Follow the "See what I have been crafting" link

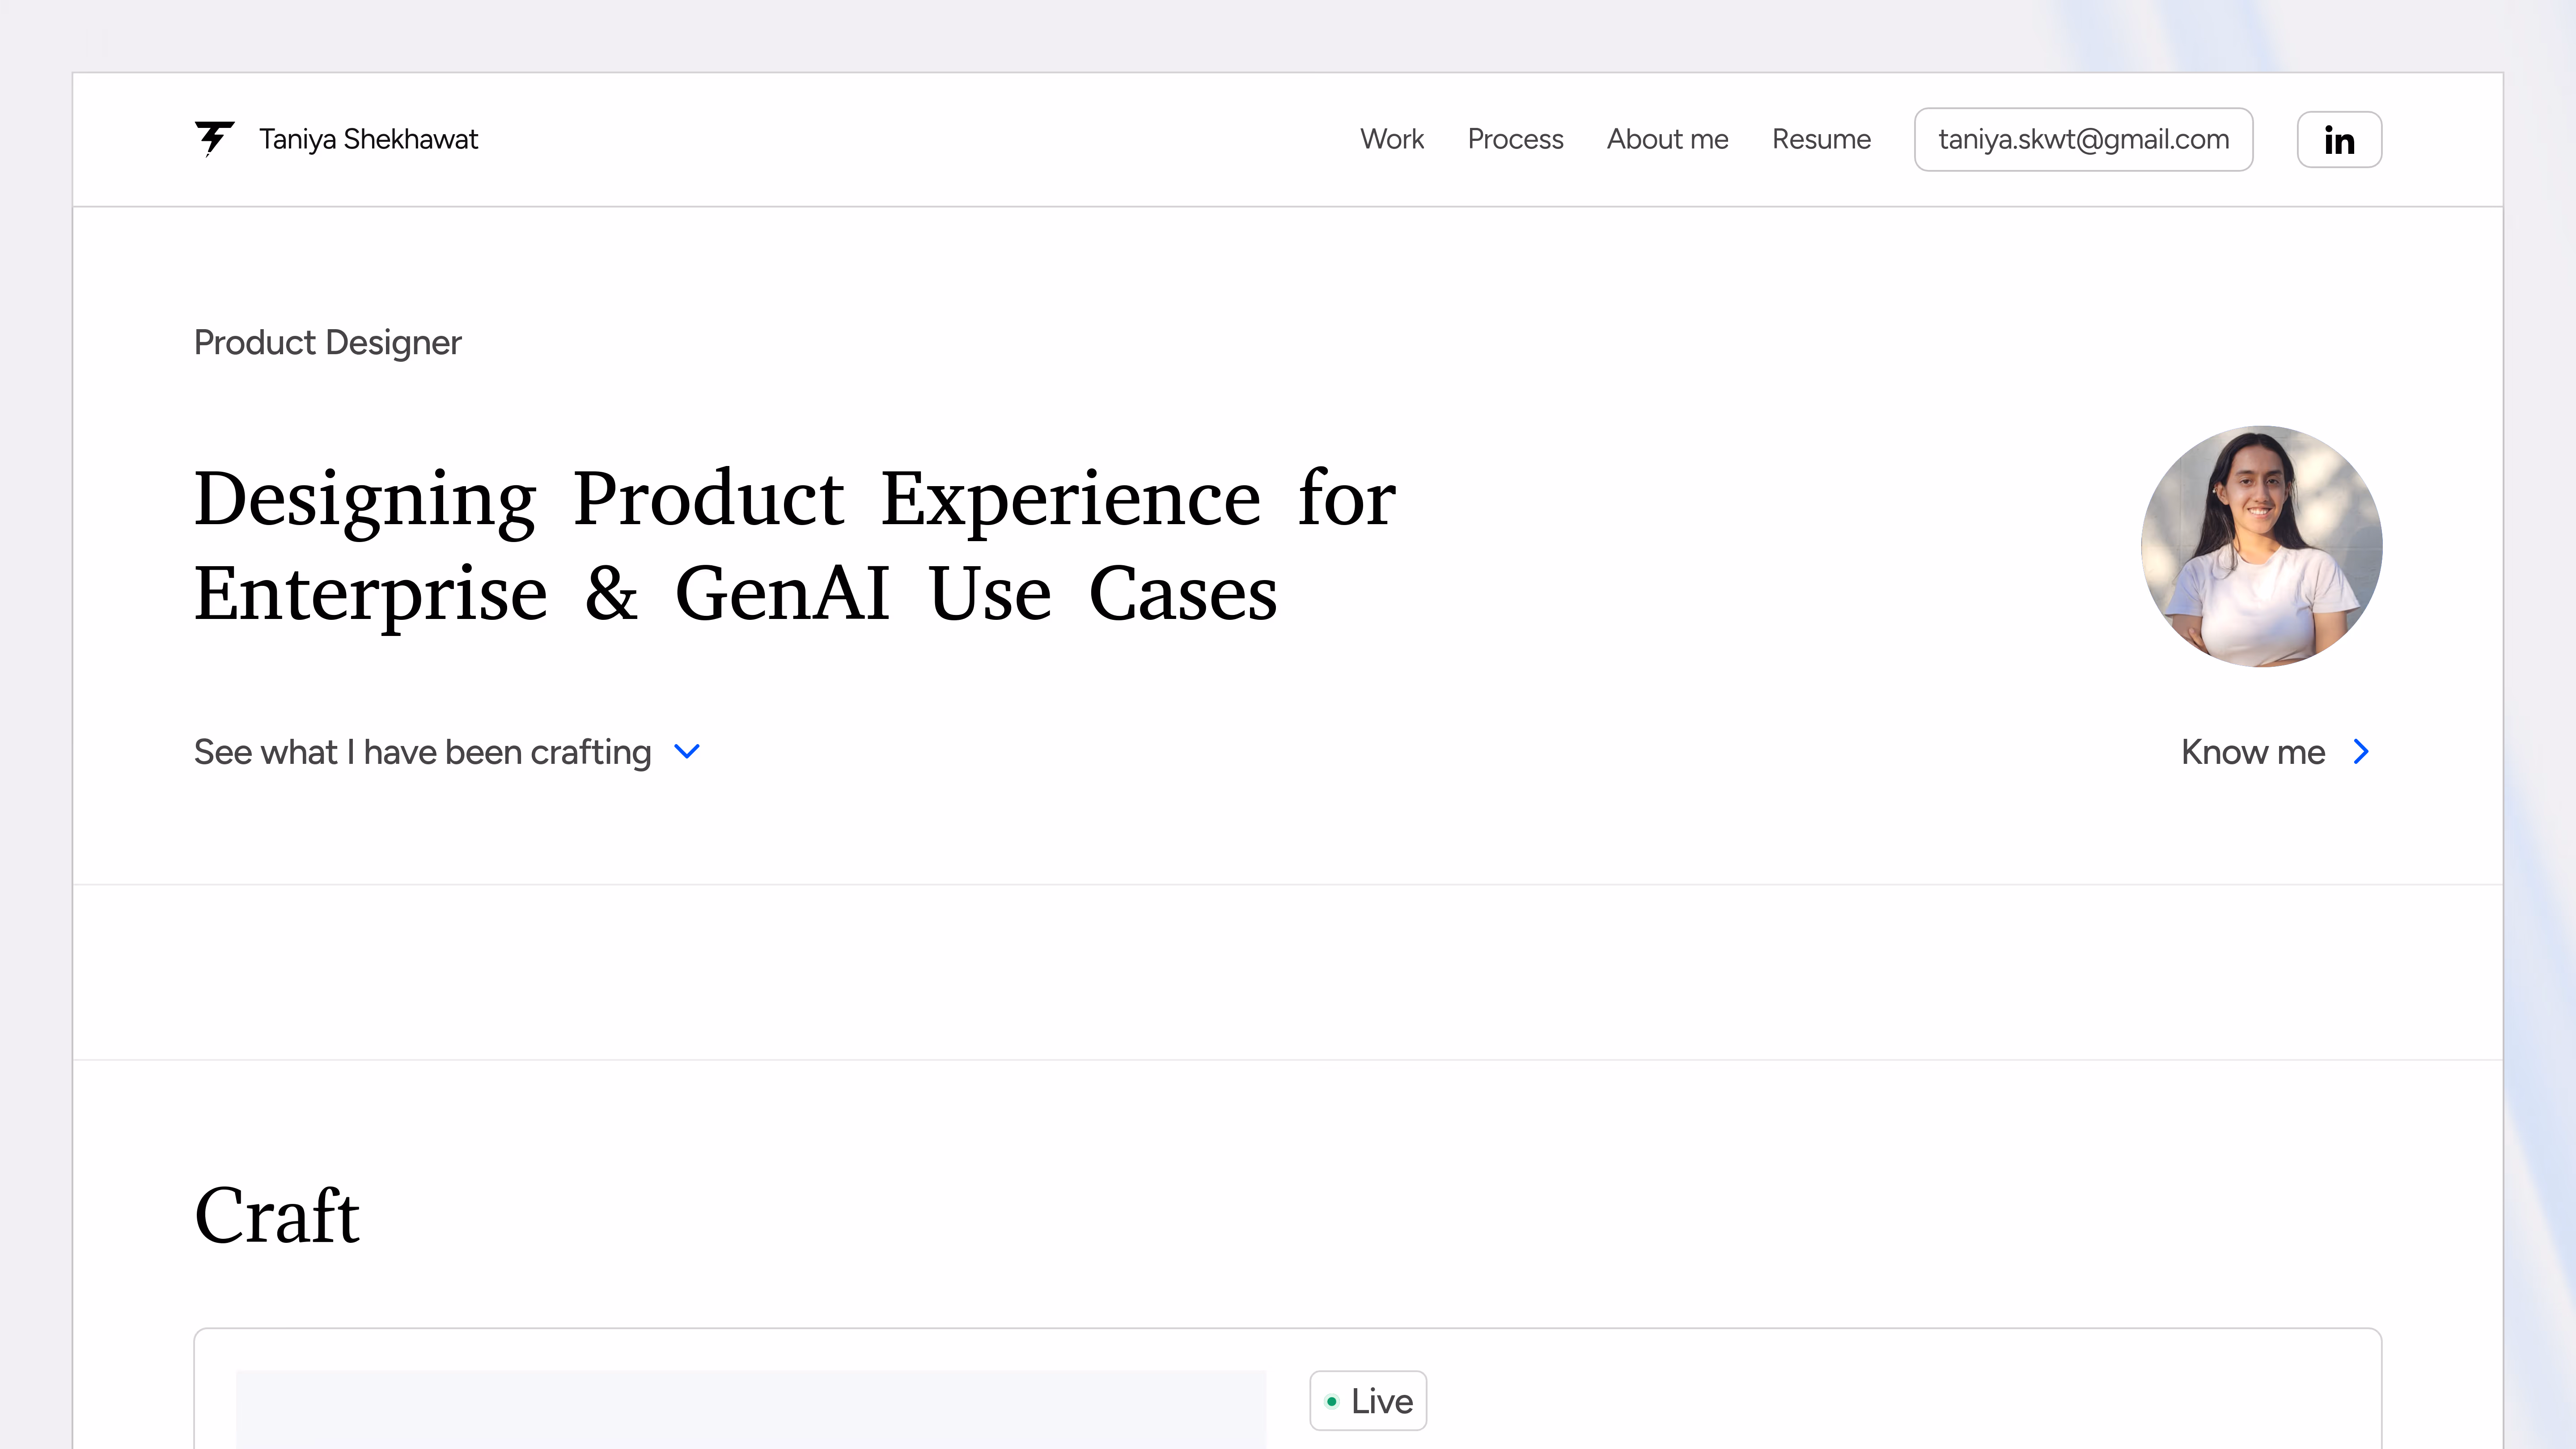coord(422,752)
